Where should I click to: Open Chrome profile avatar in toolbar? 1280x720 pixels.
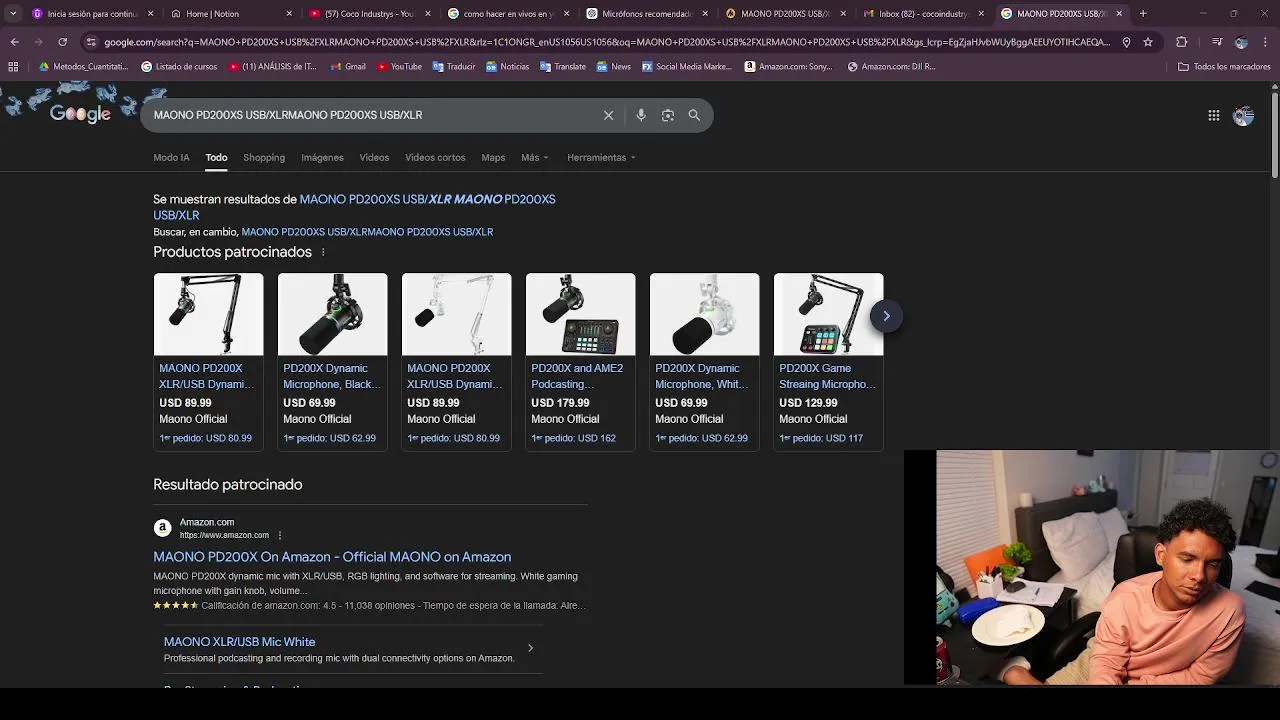click(x=1241, y=42)
